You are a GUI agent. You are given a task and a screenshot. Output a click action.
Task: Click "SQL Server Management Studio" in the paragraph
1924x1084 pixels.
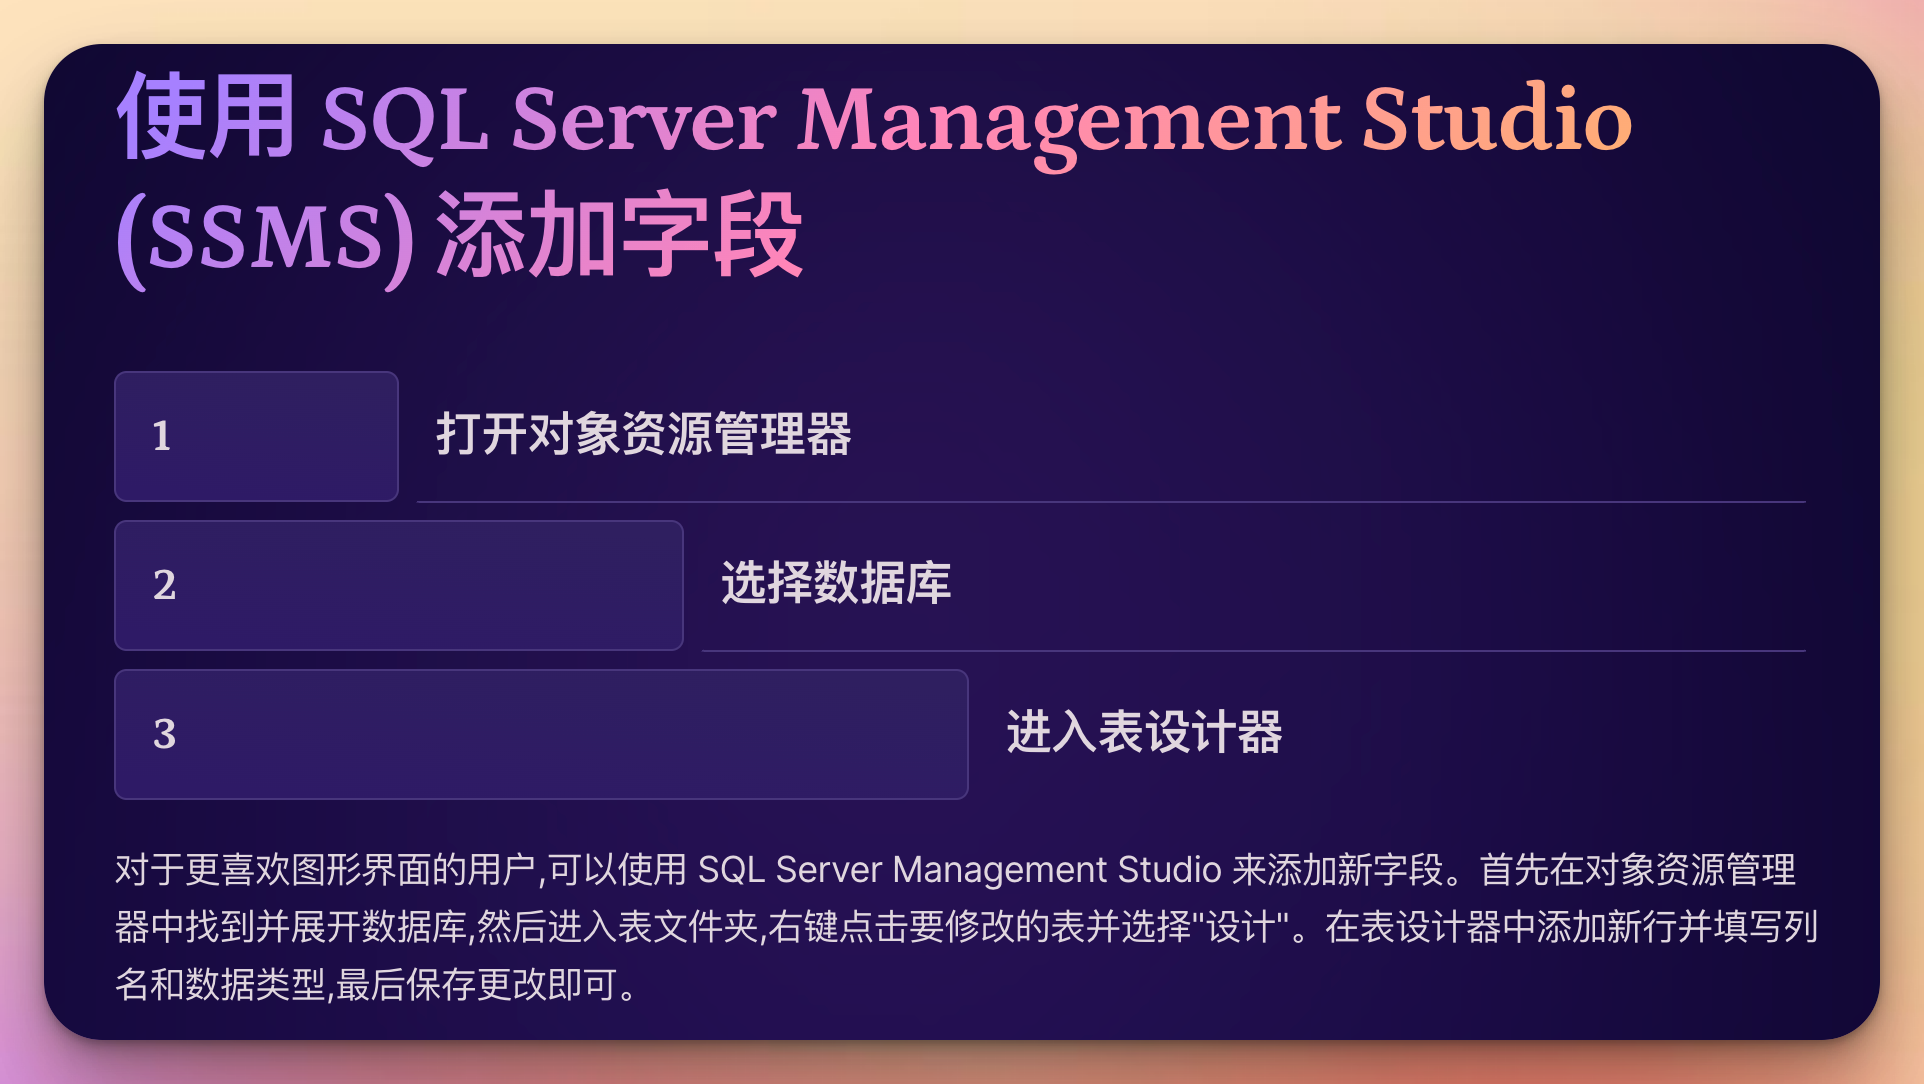(x=959, y=870)
